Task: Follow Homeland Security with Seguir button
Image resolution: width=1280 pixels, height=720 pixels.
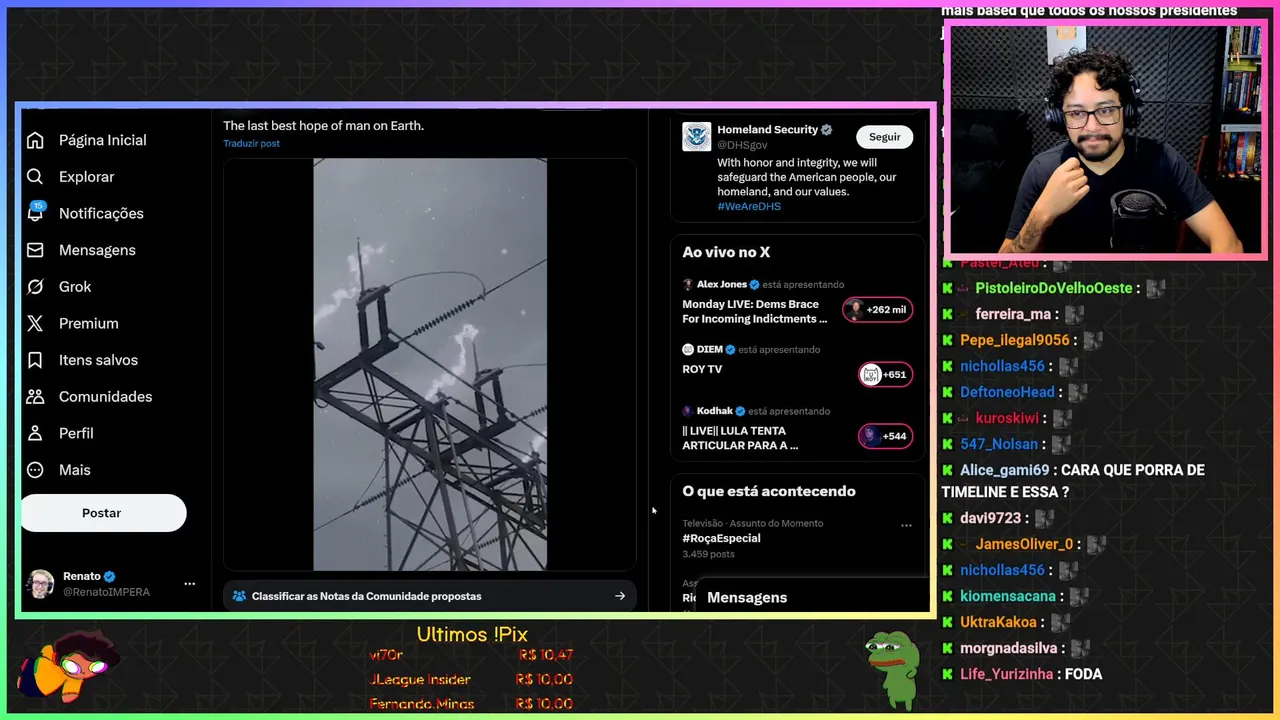Action: click(884, 137)
